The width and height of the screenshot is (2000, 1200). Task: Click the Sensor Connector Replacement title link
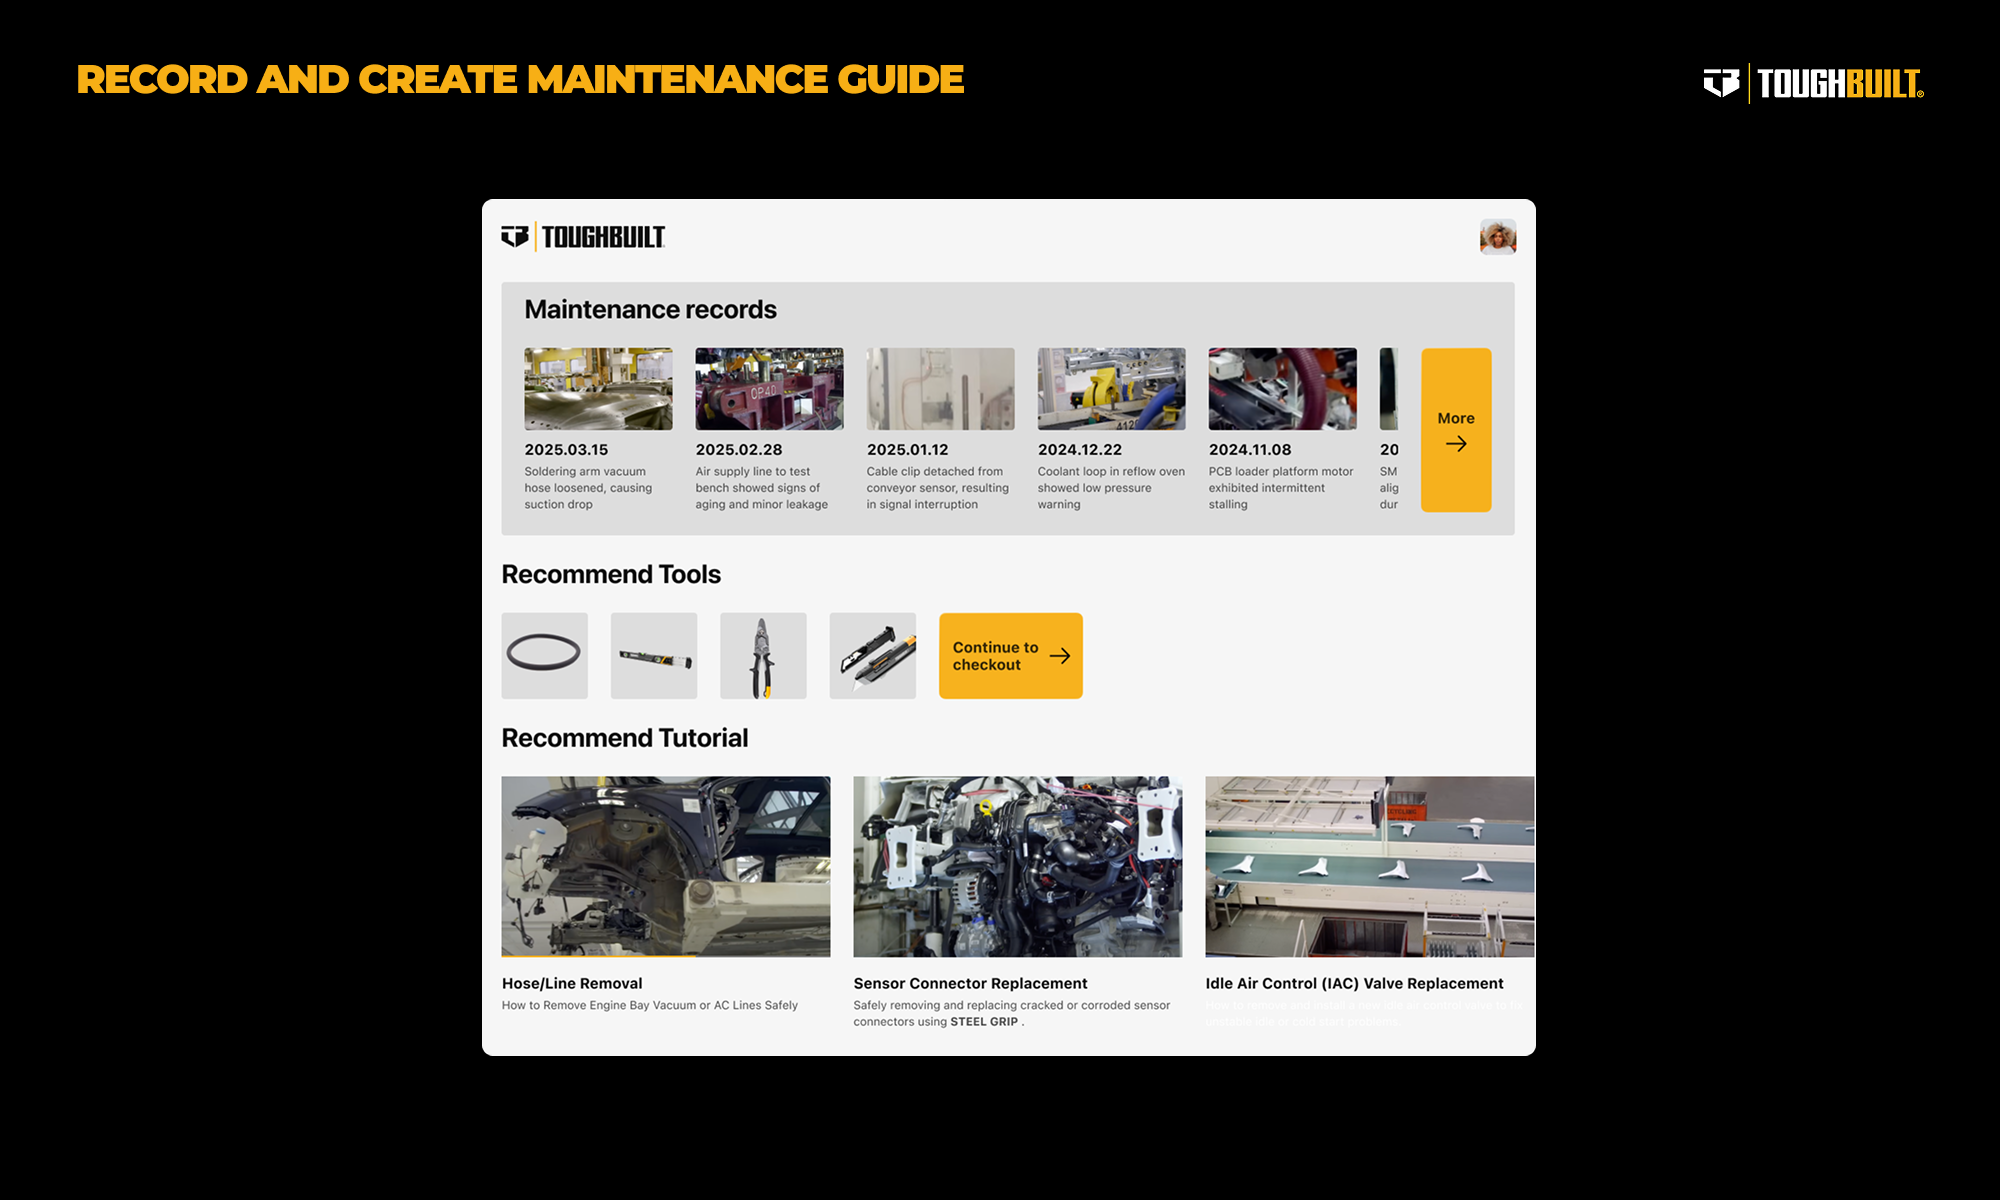point(970,983)
